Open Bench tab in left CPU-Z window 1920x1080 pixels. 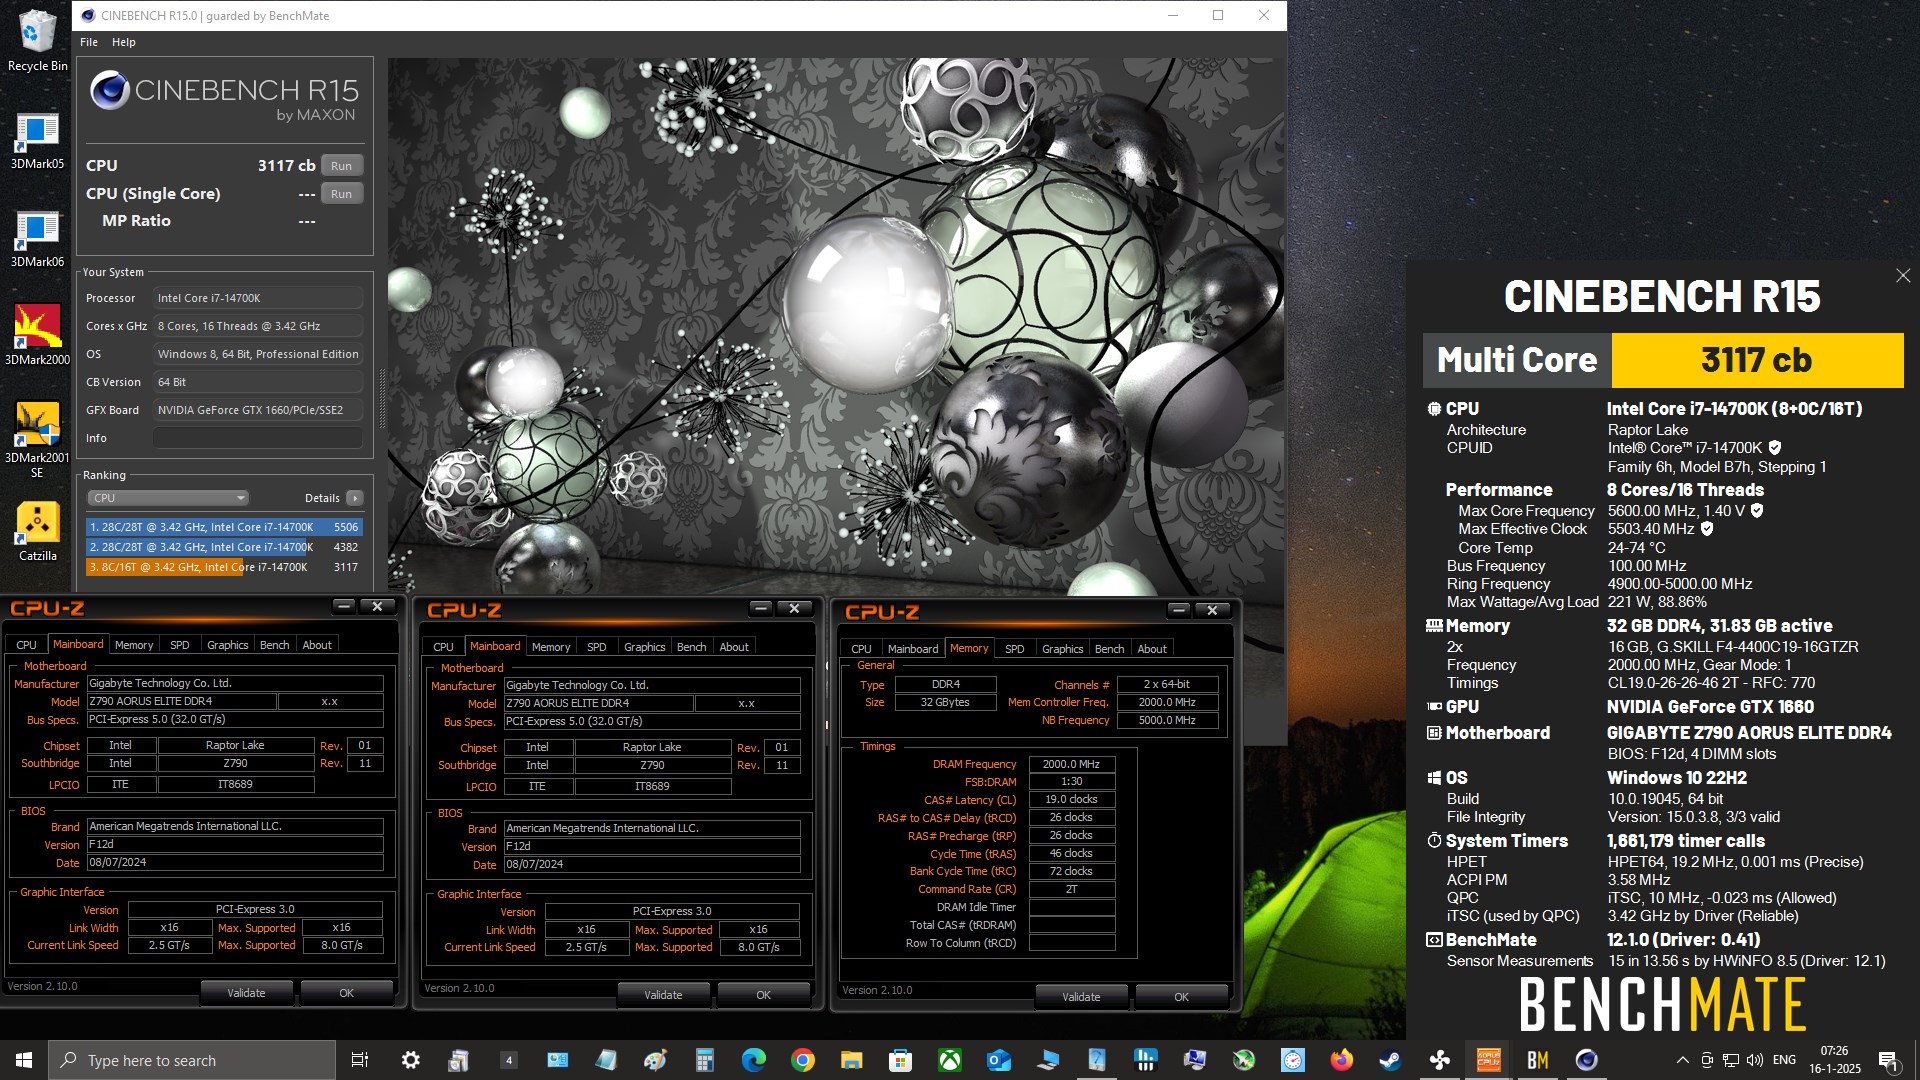(274, 645)
